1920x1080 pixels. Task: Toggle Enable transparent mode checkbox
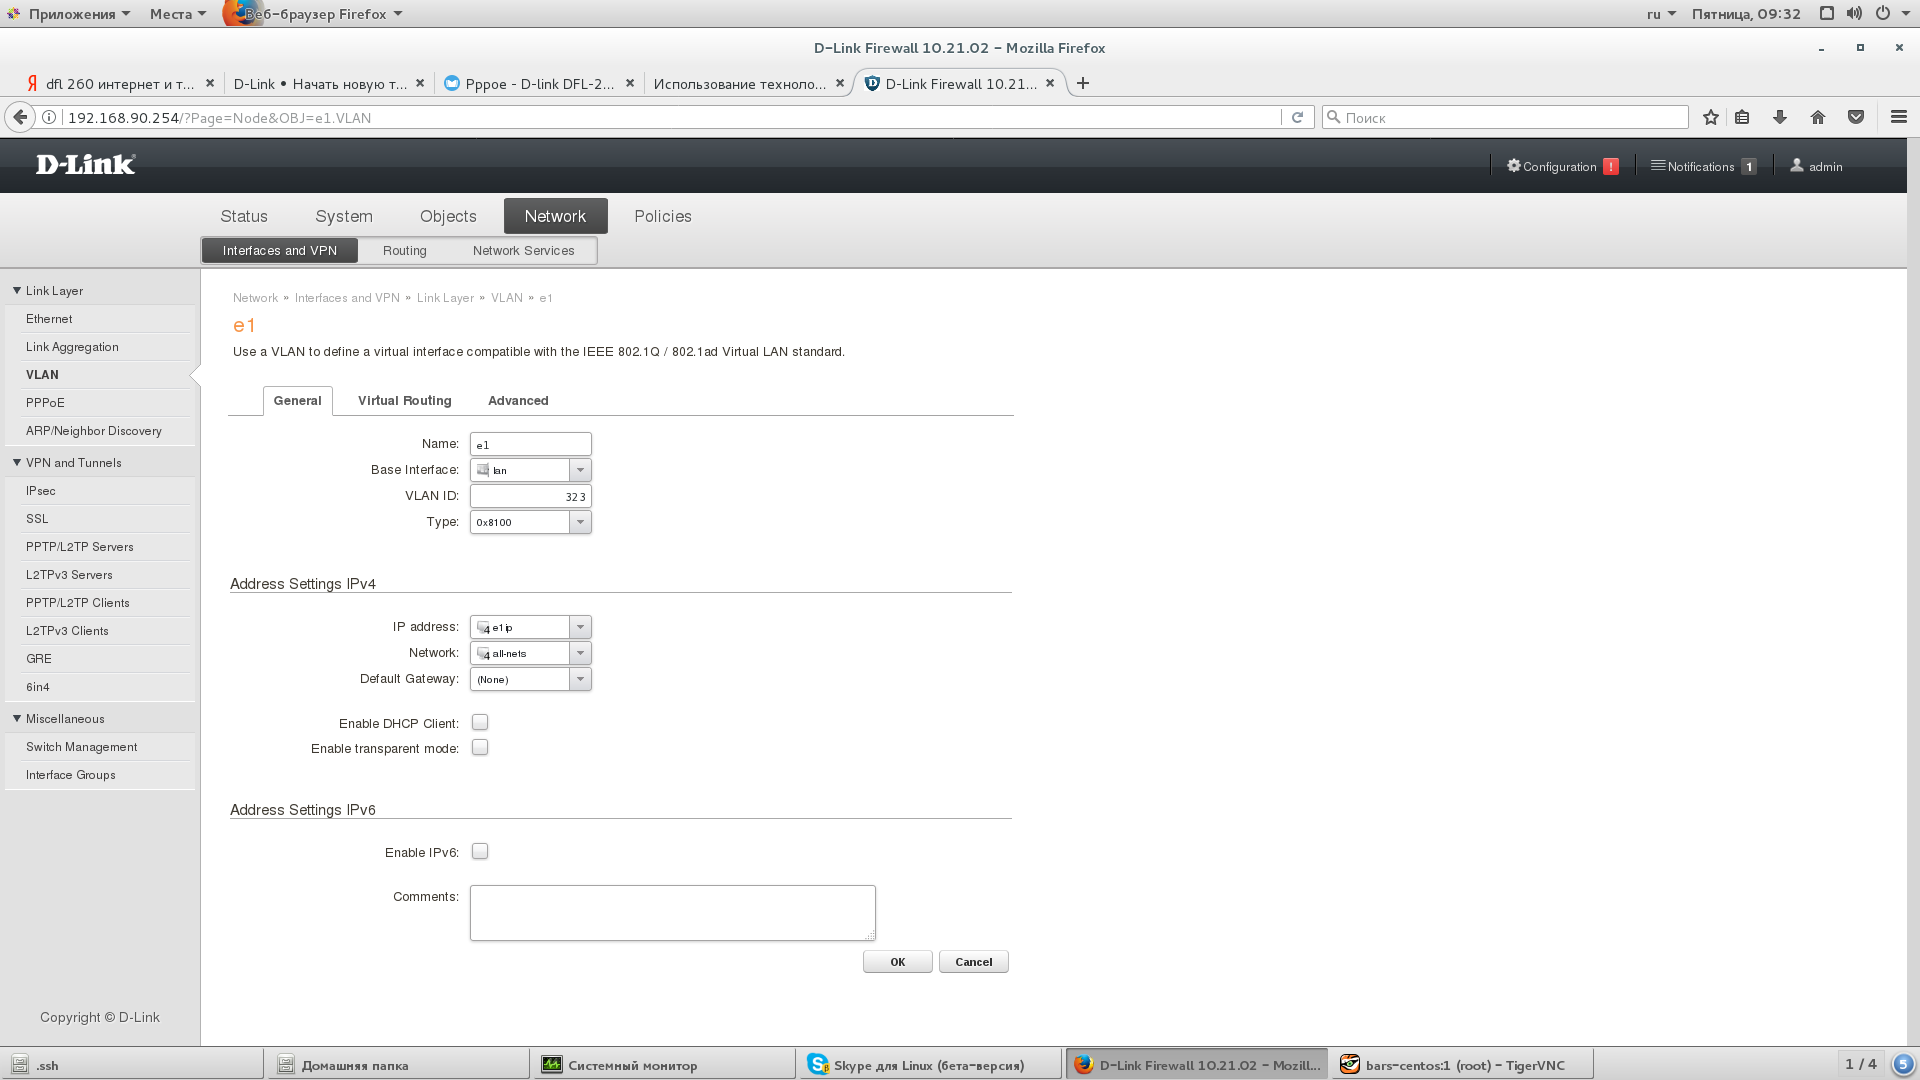pos(480,748)
